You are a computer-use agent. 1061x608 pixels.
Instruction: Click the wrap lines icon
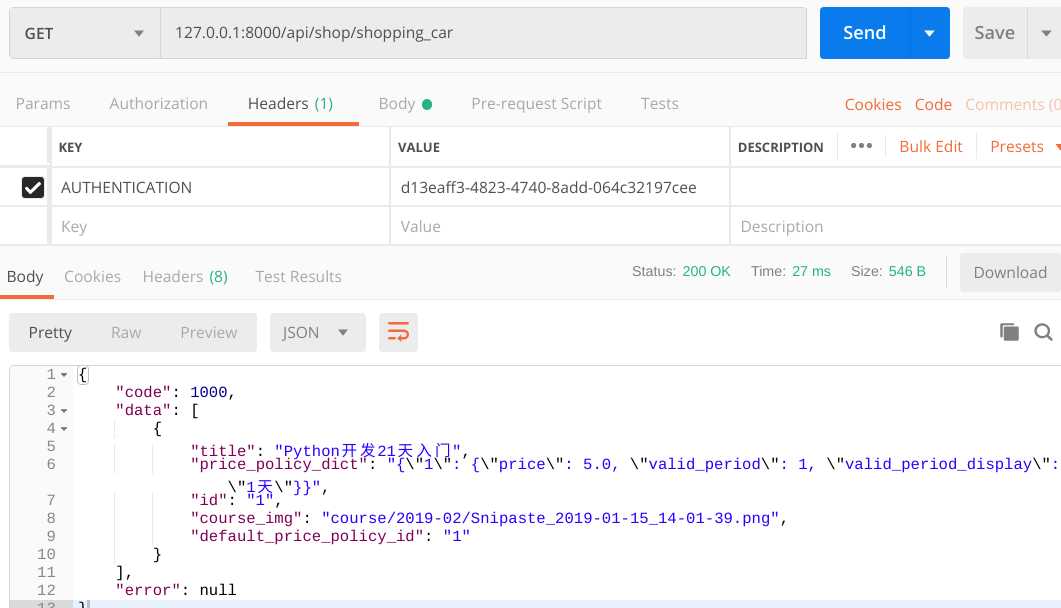[398, 333]
